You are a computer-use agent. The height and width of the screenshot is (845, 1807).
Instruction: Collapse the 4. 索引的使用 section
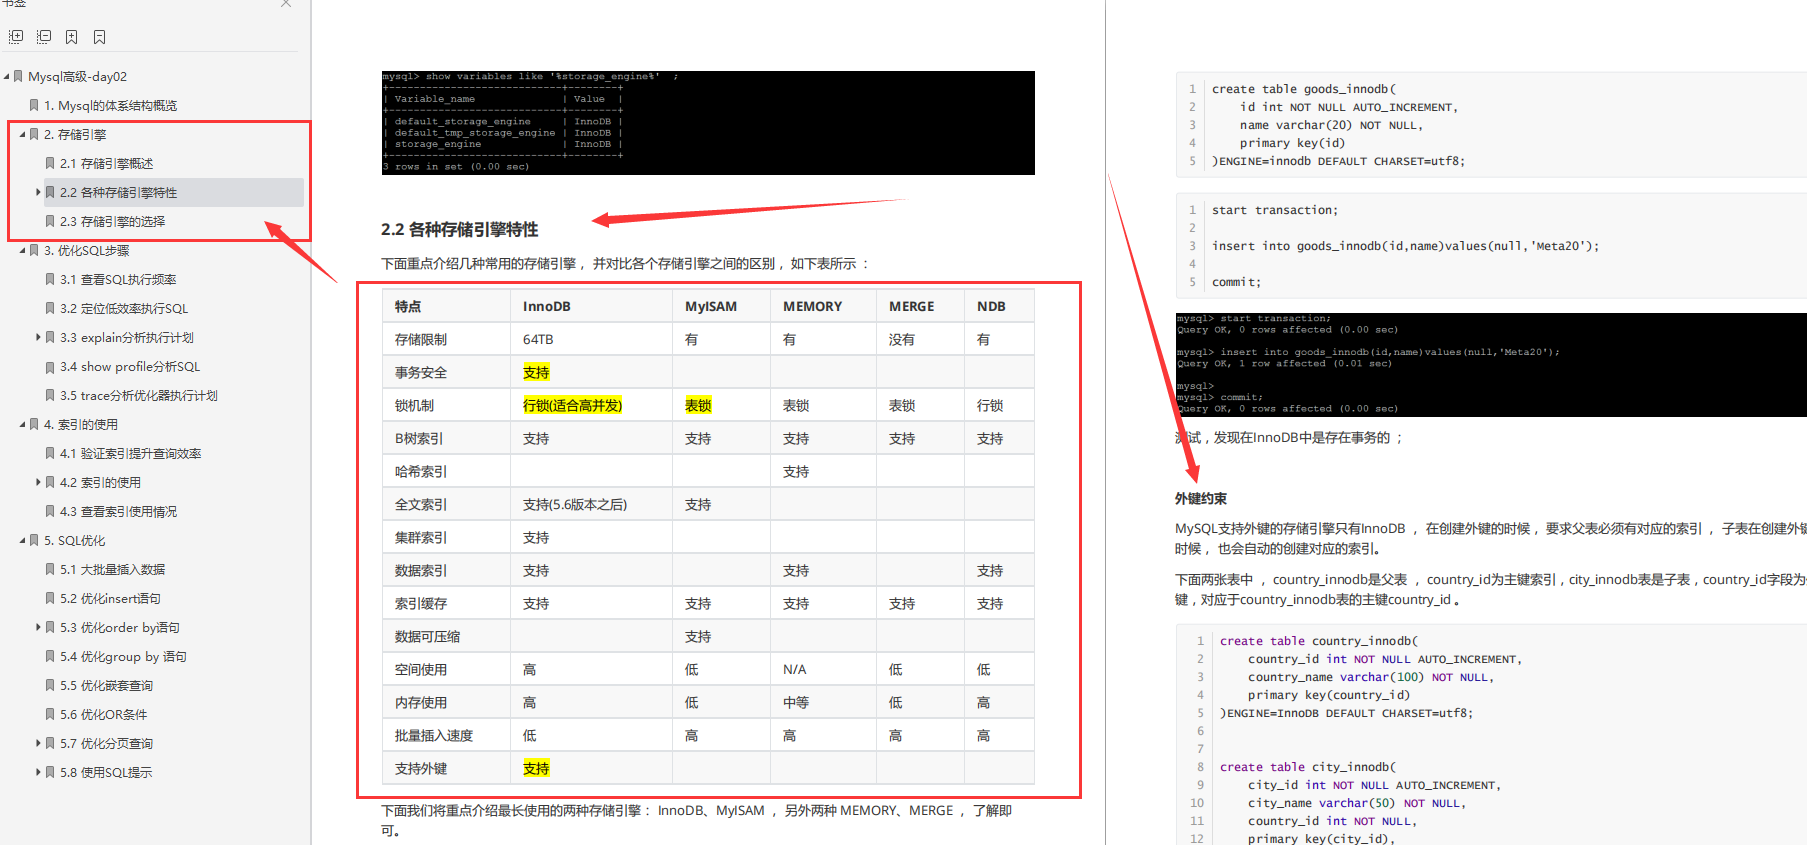click(x=22, y=424)
